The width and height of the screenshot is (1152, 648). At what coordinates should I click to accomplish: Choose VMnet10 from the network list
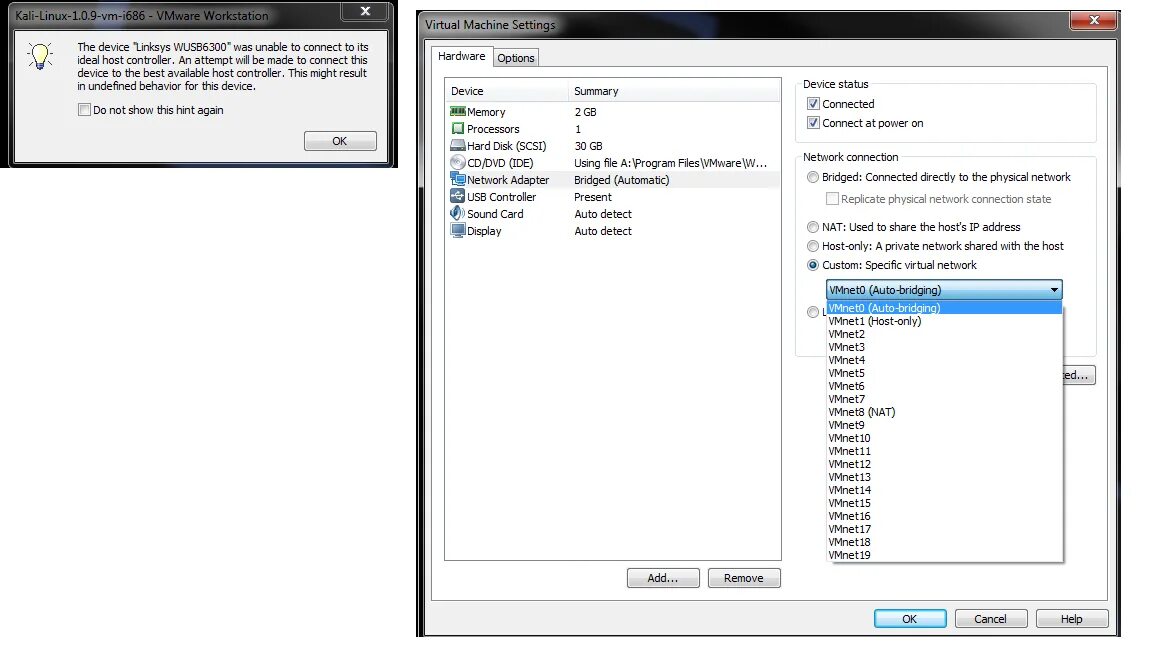click(x=944, y=438)
